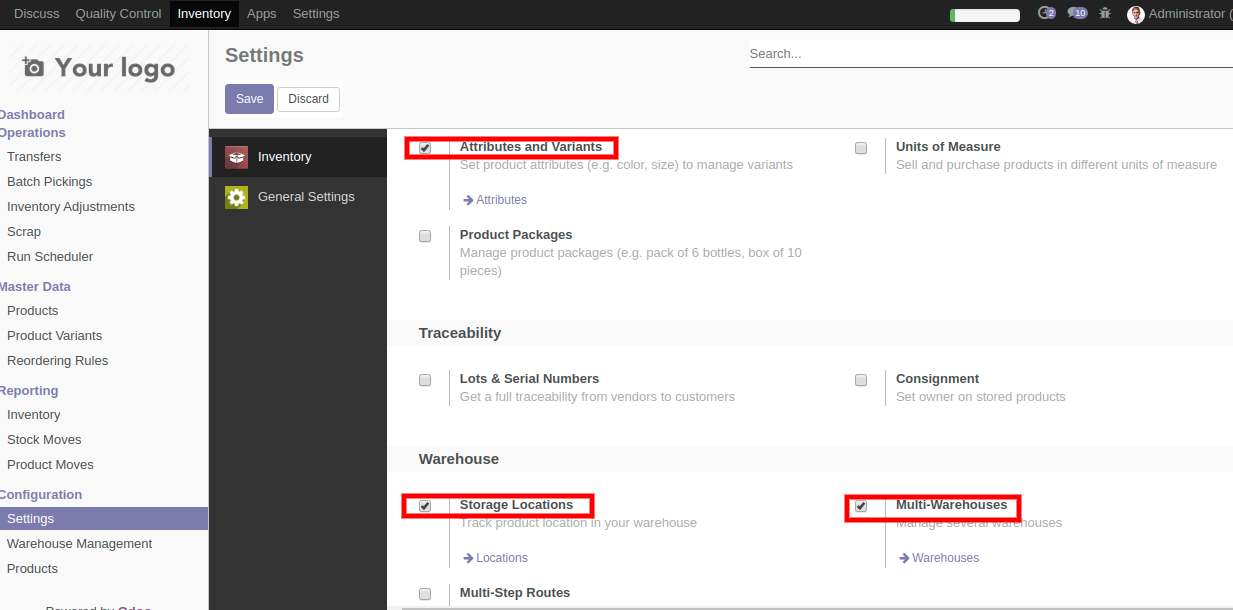Open the Warehouses link
Image resolution: width=1233 pixels, height=610 pixels.
945,558
